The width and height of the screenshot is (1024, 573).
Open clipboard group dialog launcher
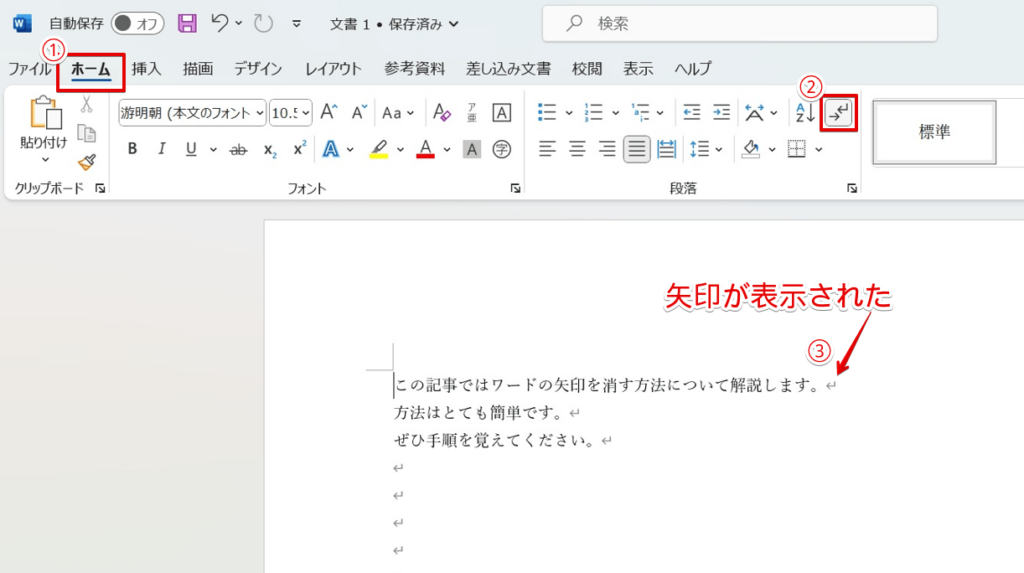coord(100,188)
